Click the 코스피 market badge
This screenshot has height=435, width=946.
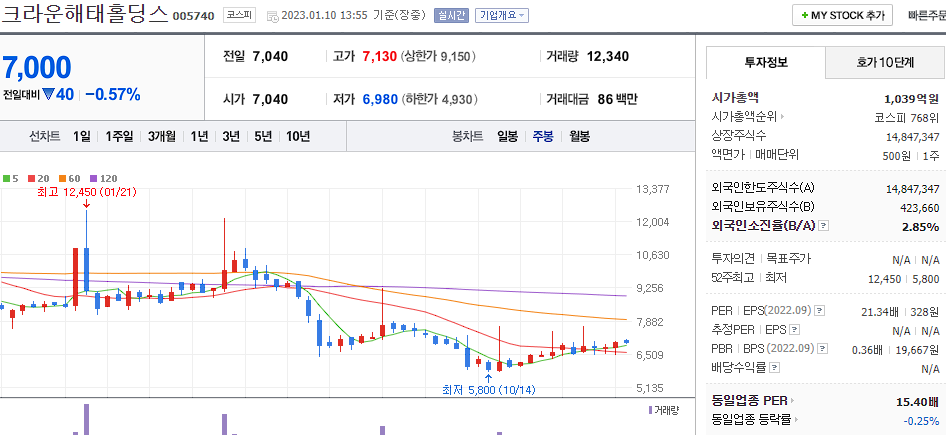point(239,16)
